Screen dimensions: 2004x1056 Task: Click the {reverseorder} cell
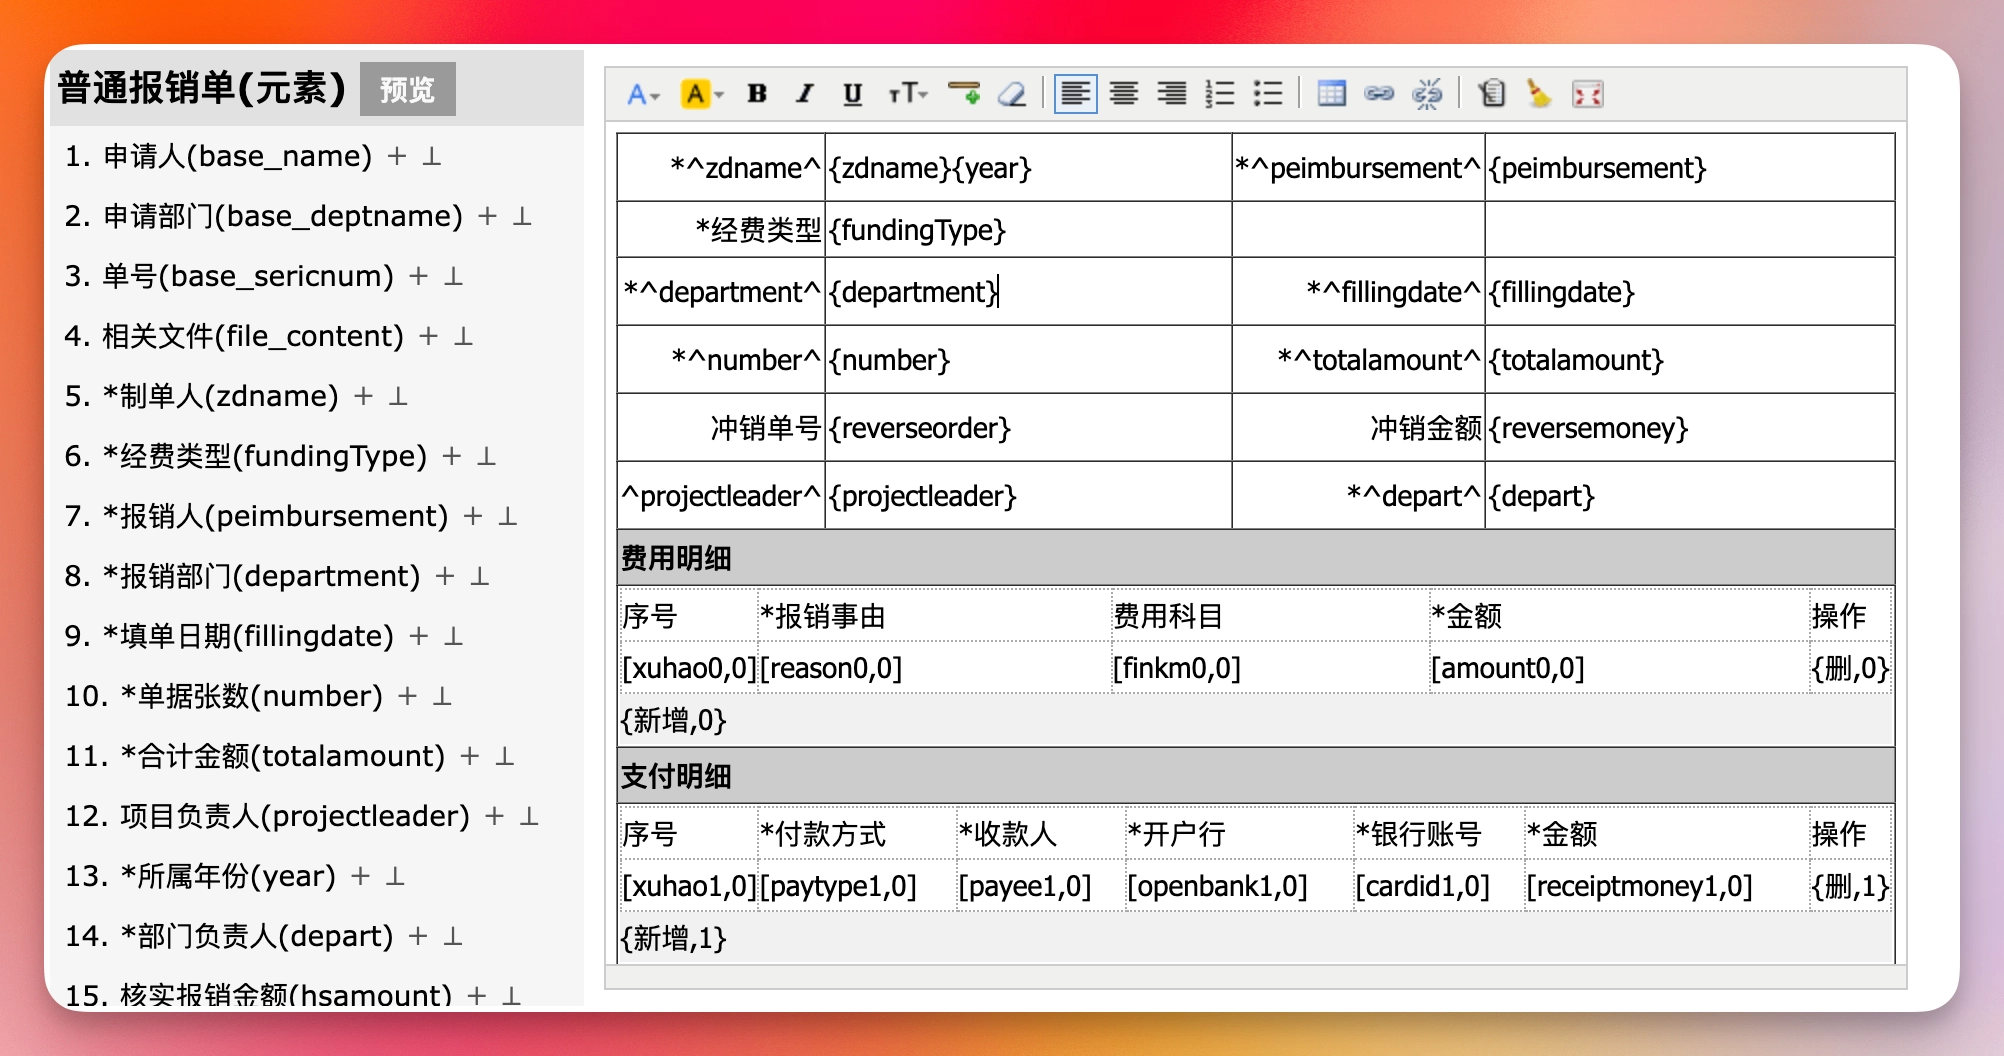pyautogui.click(x=1028, y=428)
